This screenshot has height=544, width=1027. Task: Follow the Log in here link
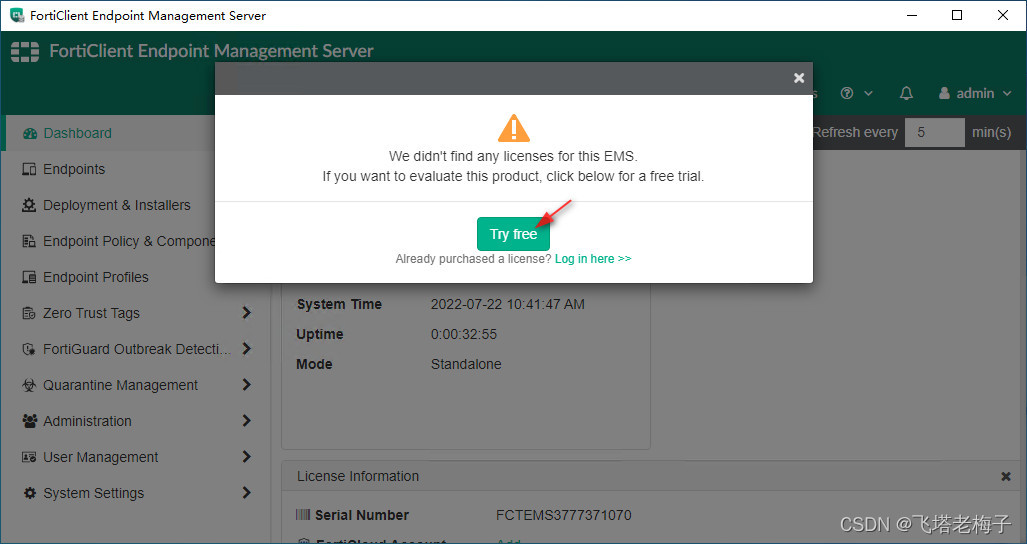coord(593,259)
